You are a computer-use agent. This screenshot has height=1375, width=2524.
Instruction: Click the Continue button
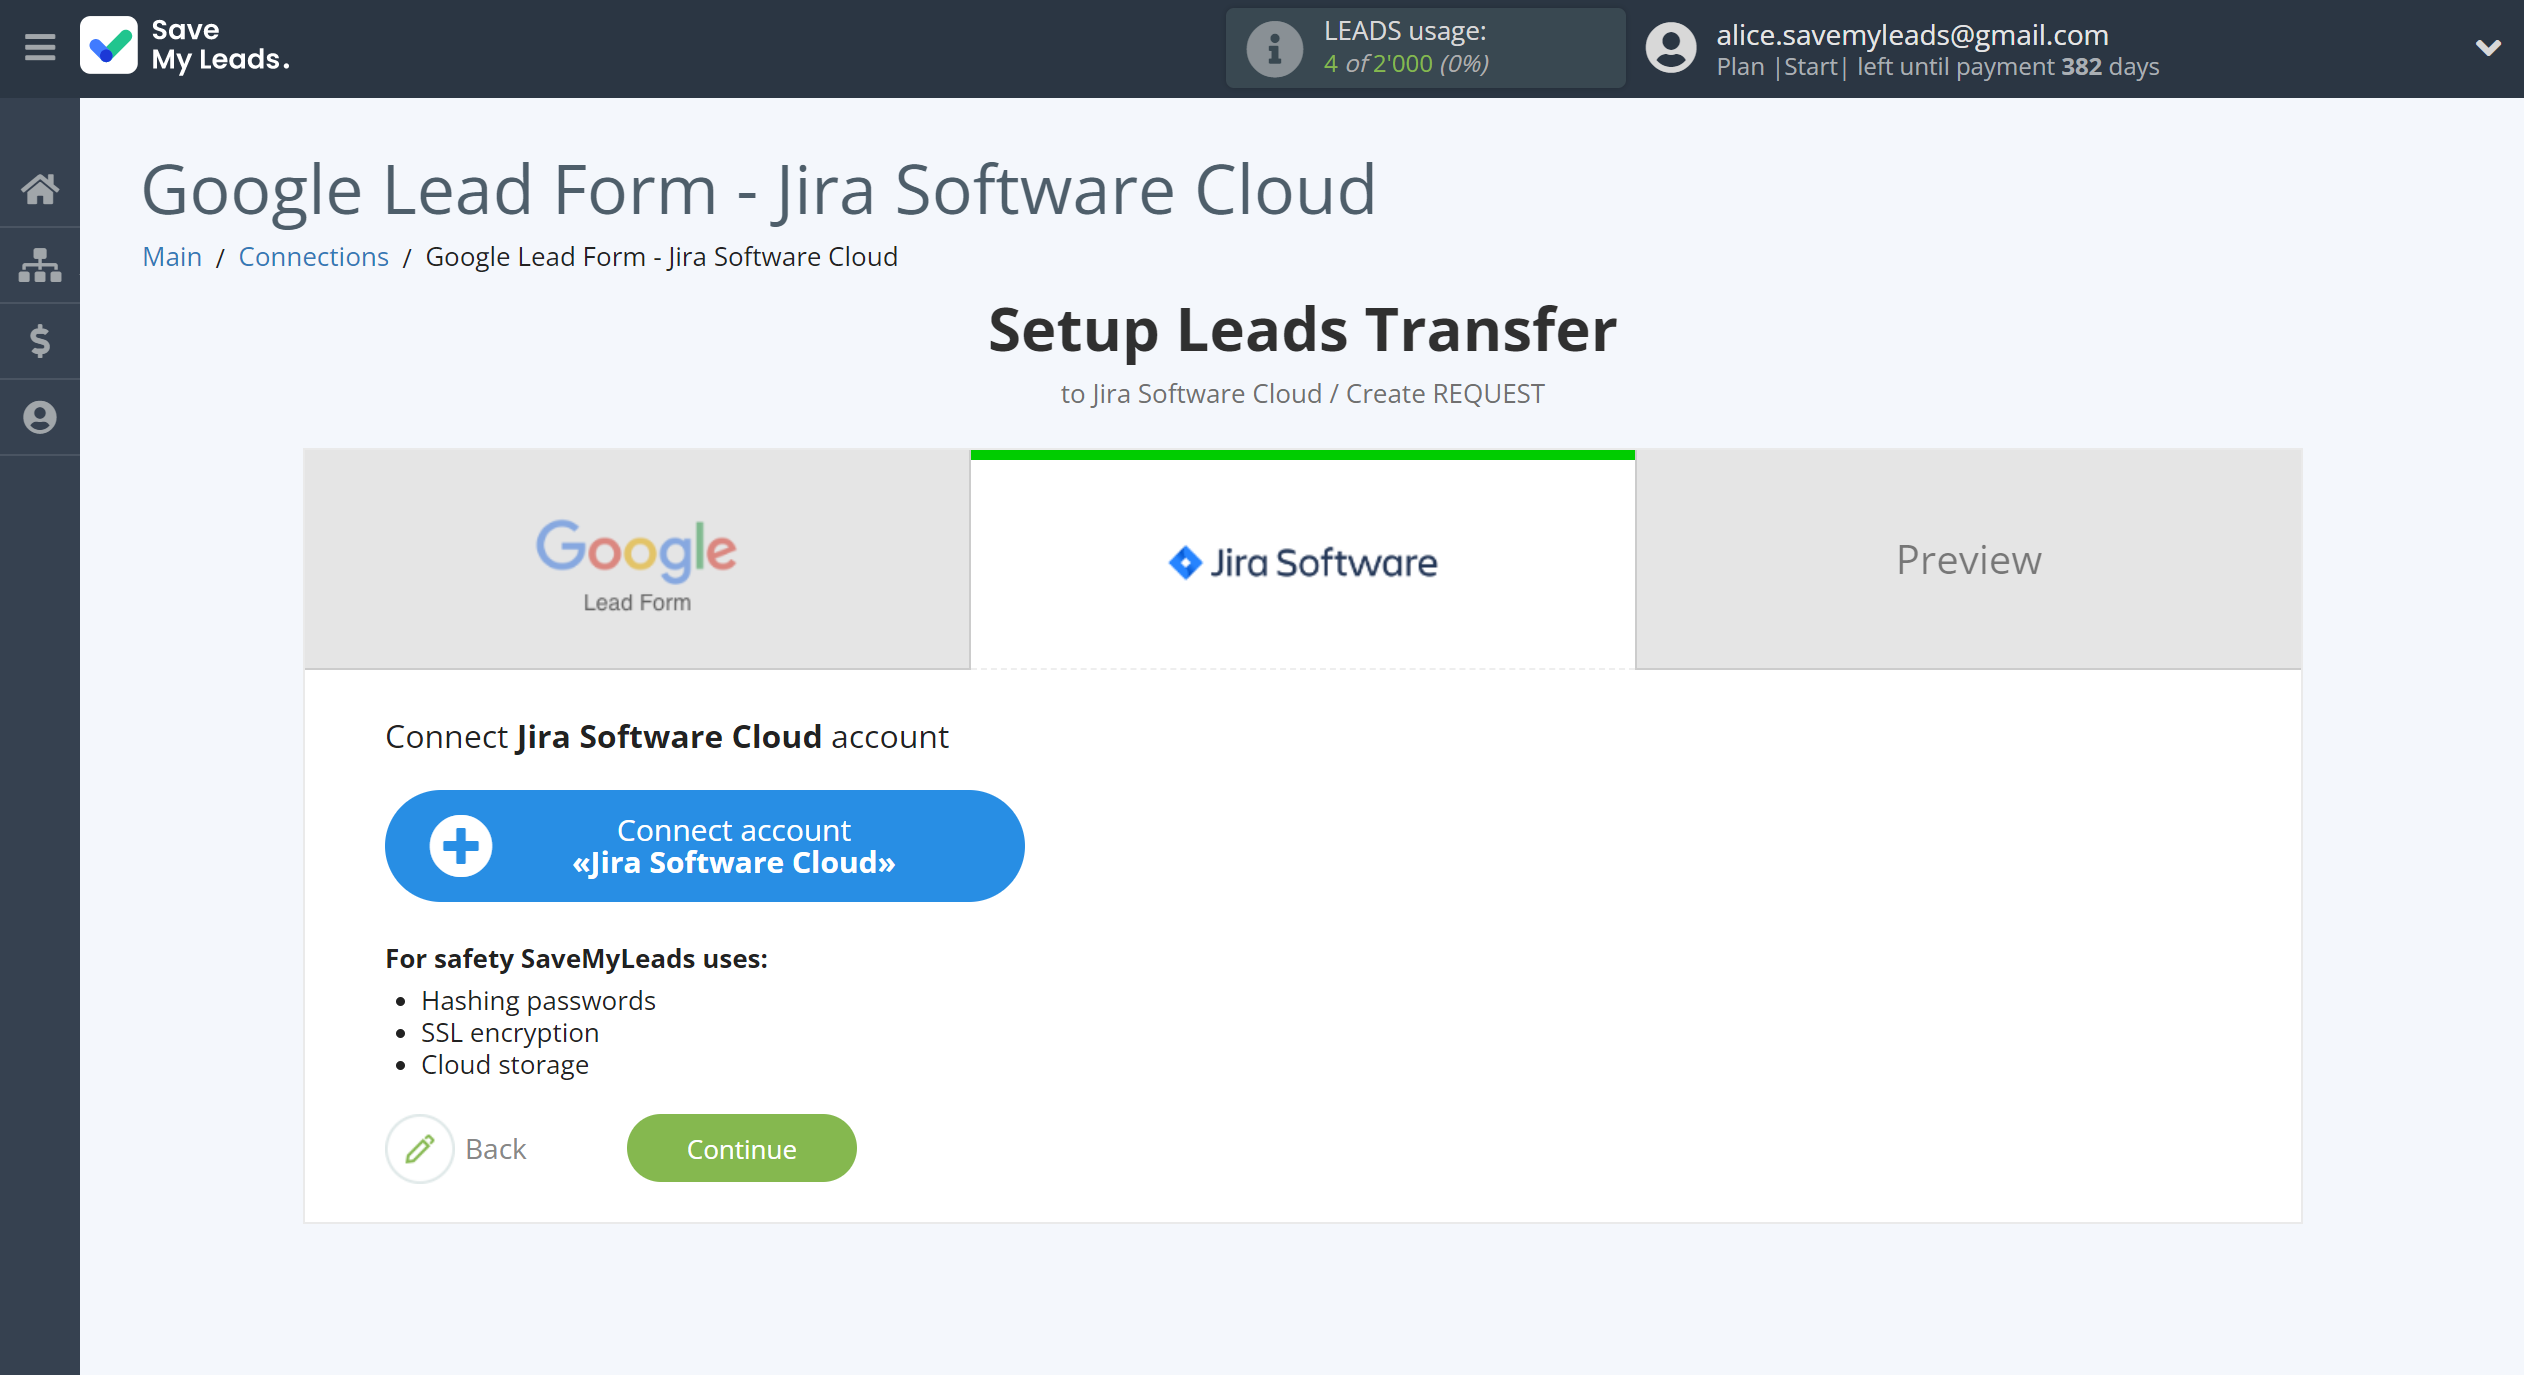[740, 1148]
